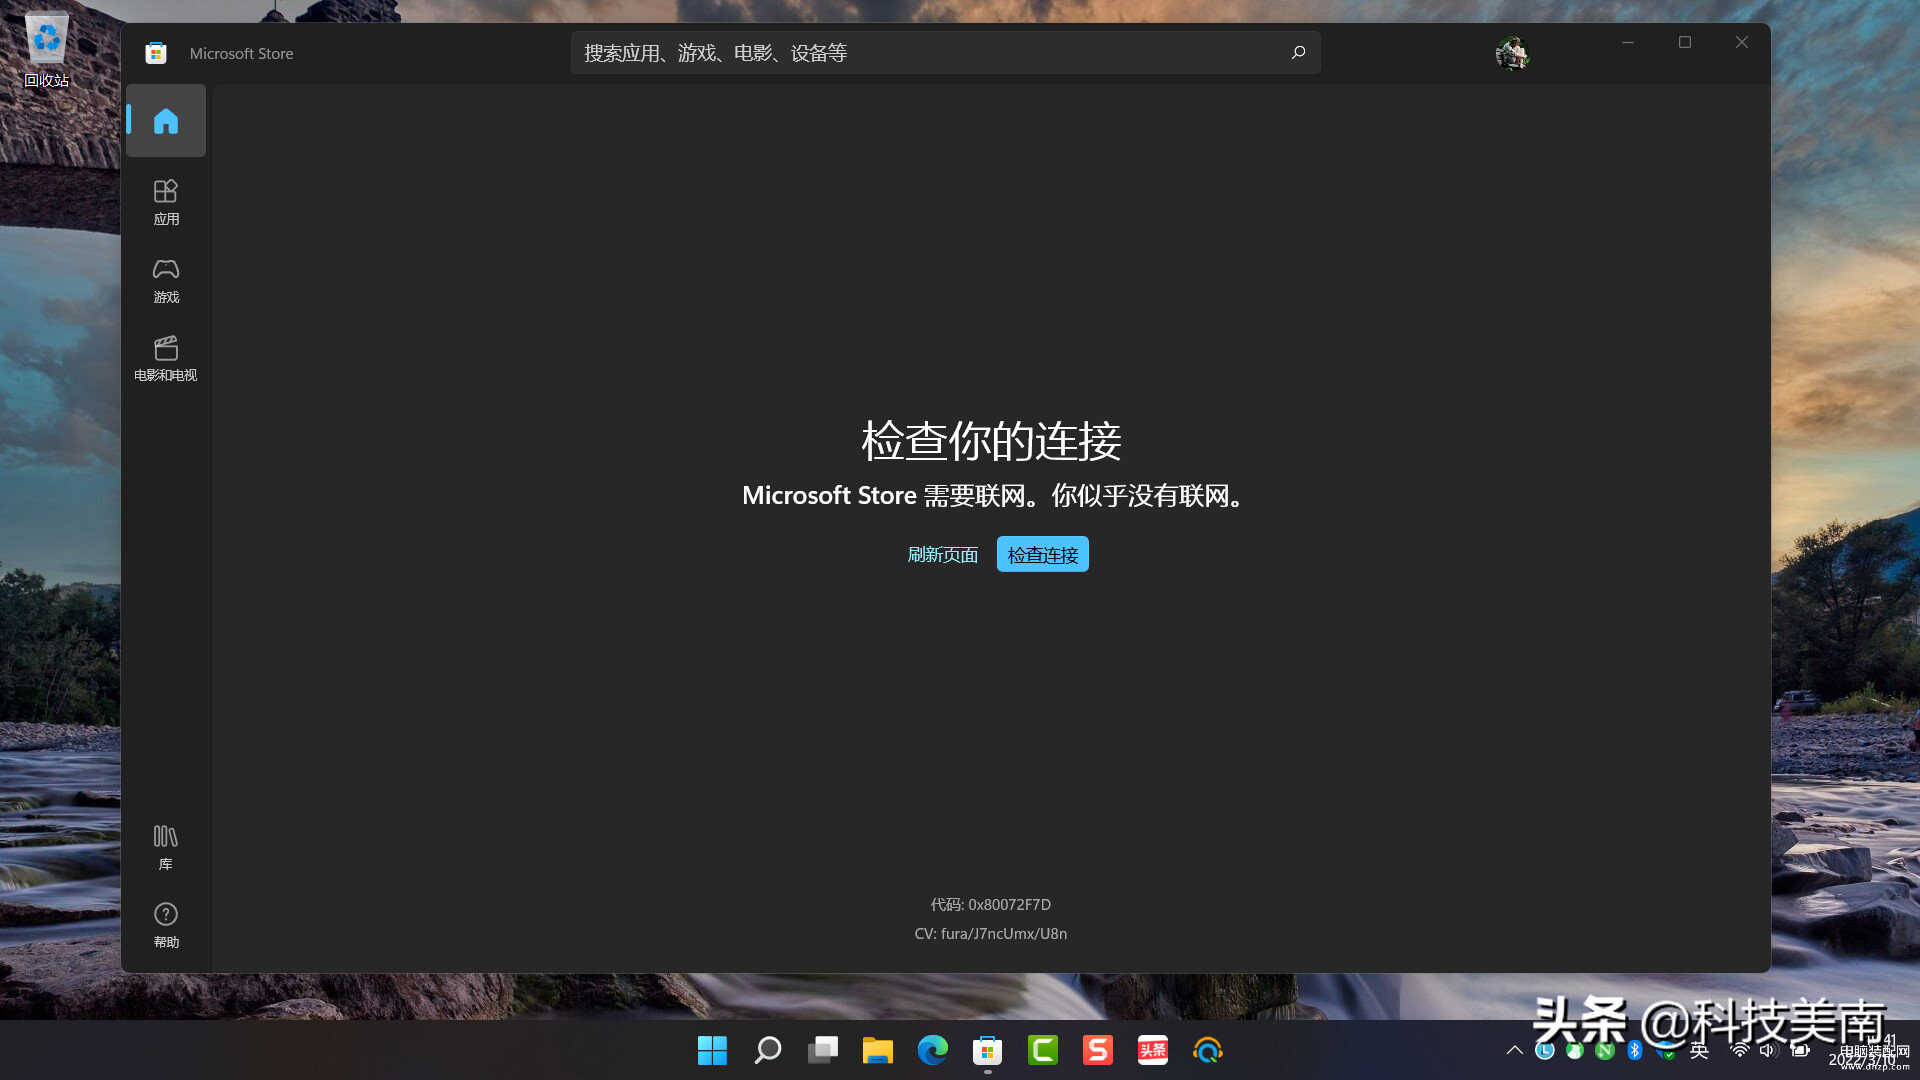1920x1080 pixels.
Task: Click the battery tray icon
Action: click(x=1800, y=1050)
